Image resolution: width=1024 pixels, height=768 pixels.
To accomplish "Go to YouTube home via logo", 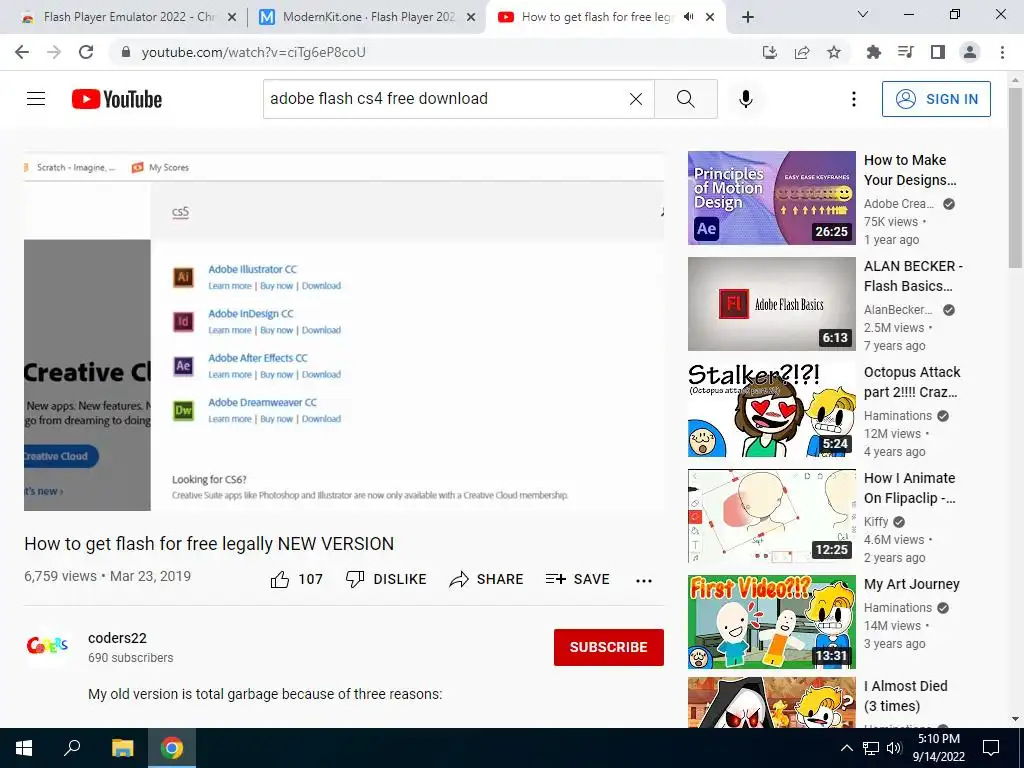I will (x=117, y=99).
